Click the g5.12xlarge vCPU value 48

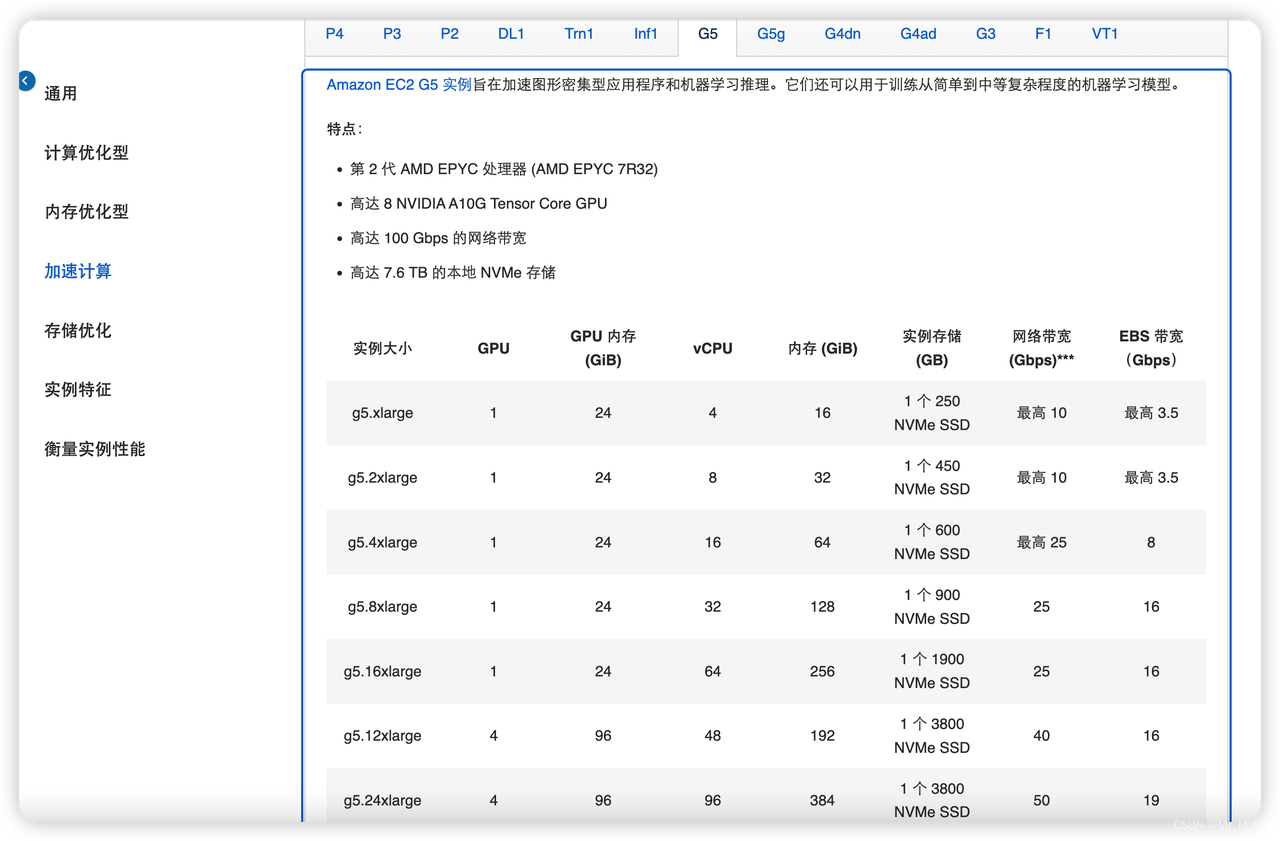[x=713, y=735]
